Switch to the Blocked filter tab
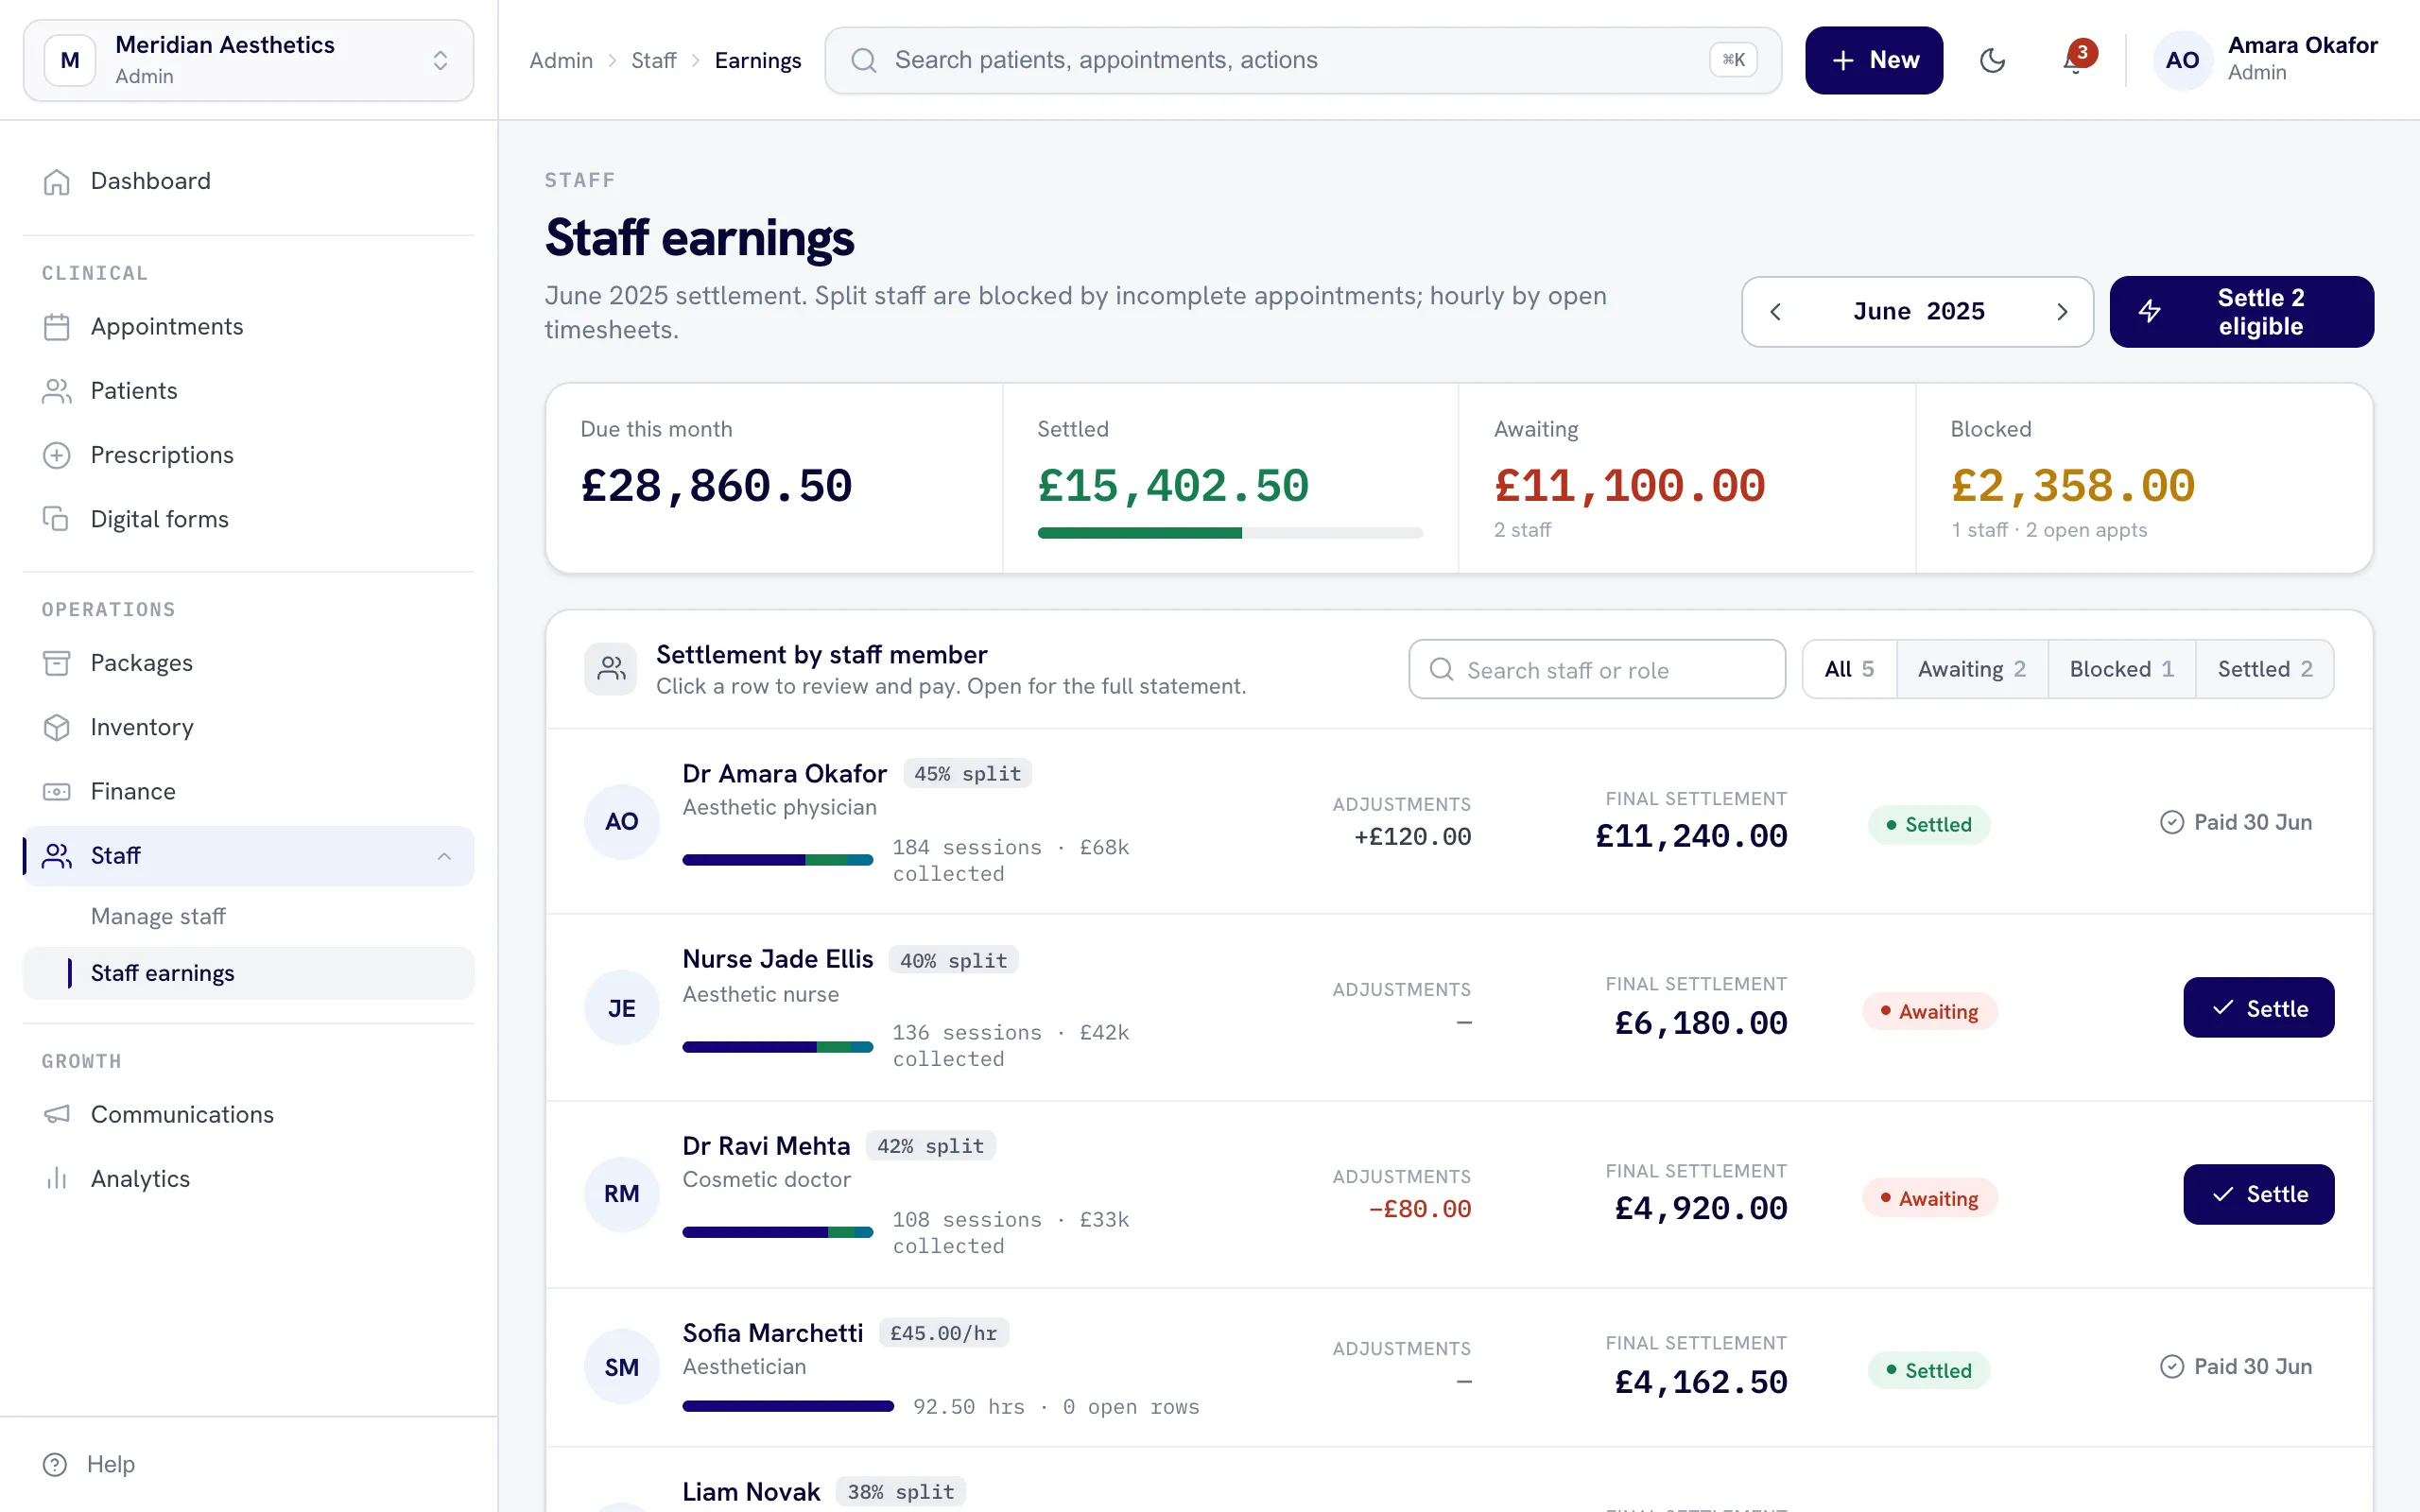2420x1512 pixels. pos(2121,669)
